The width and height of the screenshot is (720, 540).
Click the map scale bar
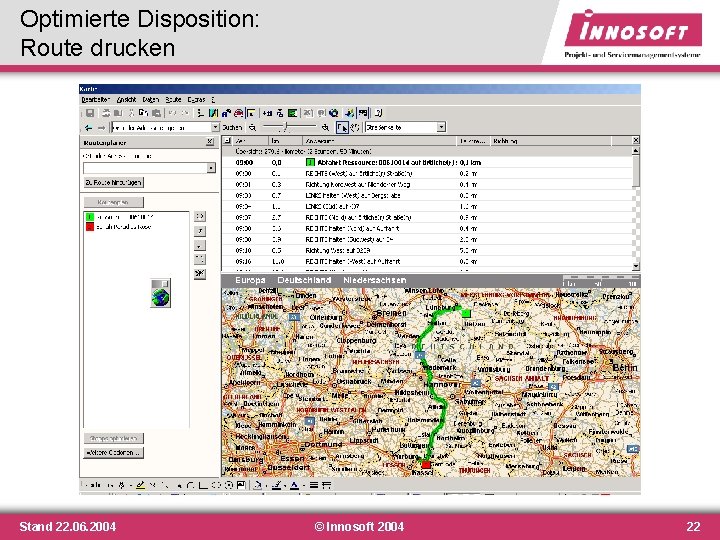(600, 281)
